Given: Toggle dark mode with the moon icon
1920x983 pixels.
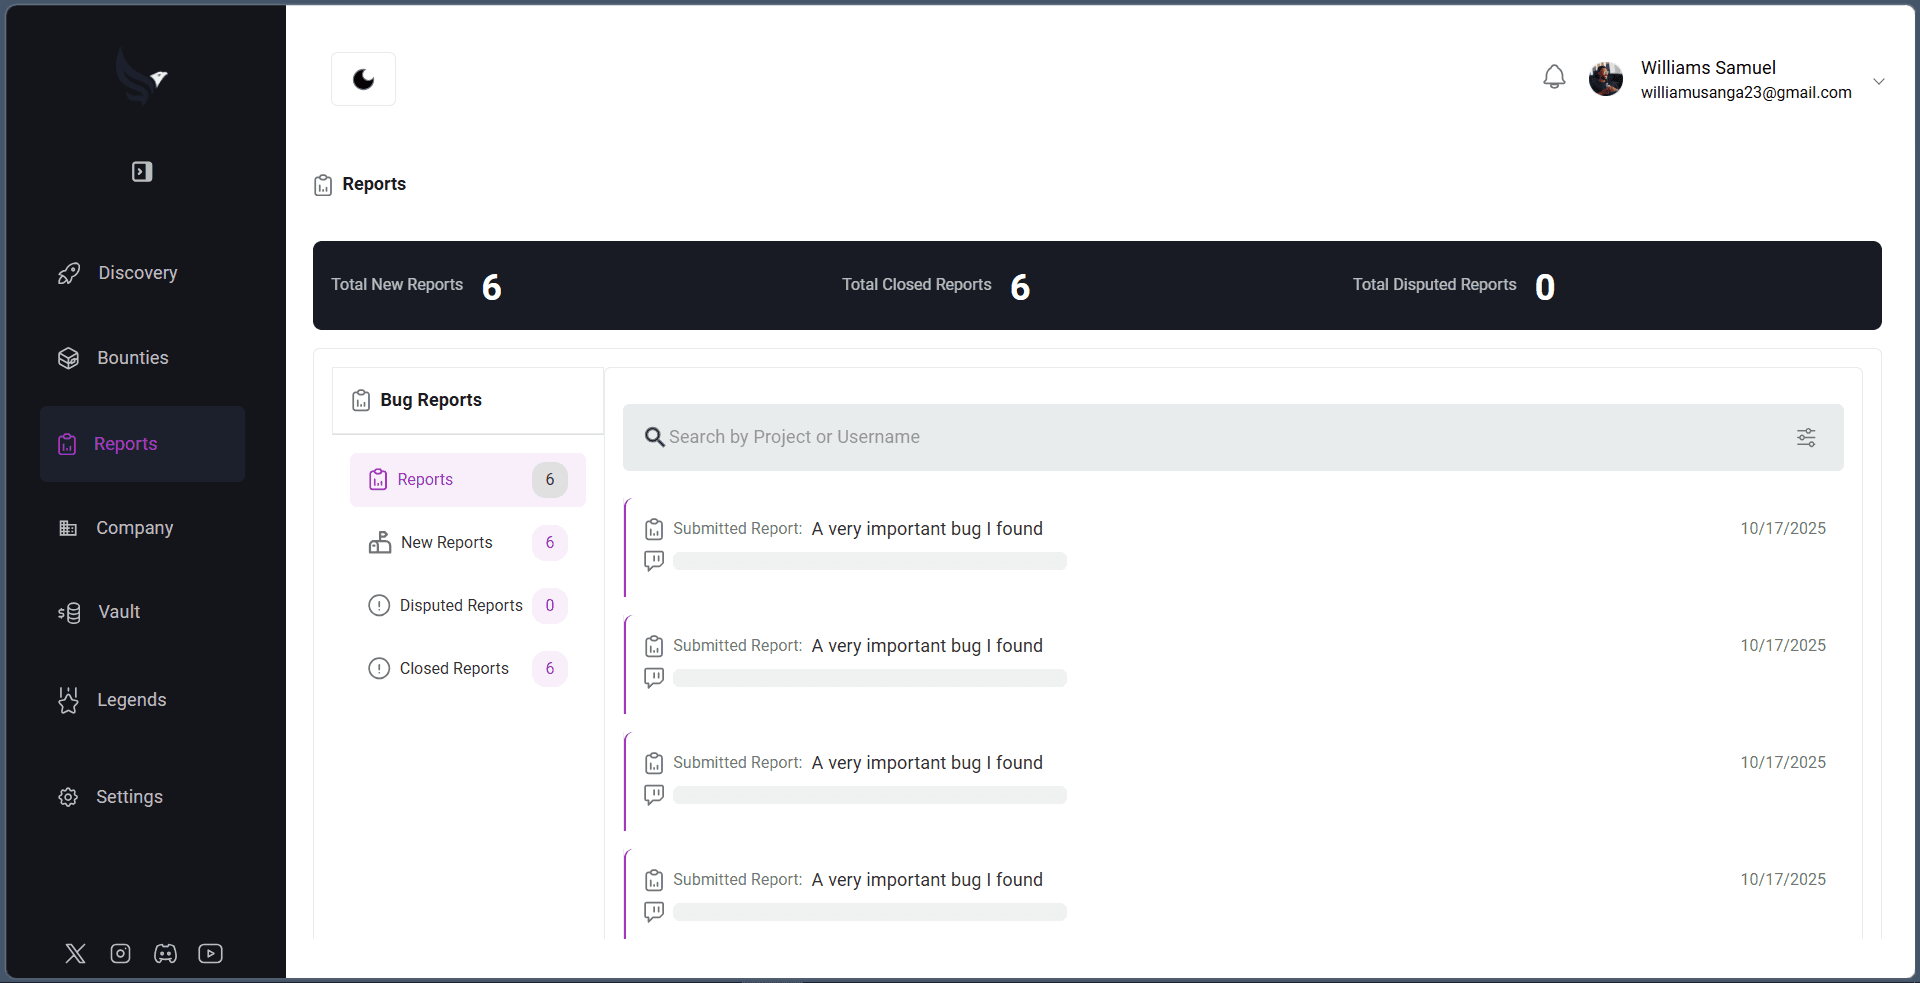Looking at the screenshot, I should [363, 79].
